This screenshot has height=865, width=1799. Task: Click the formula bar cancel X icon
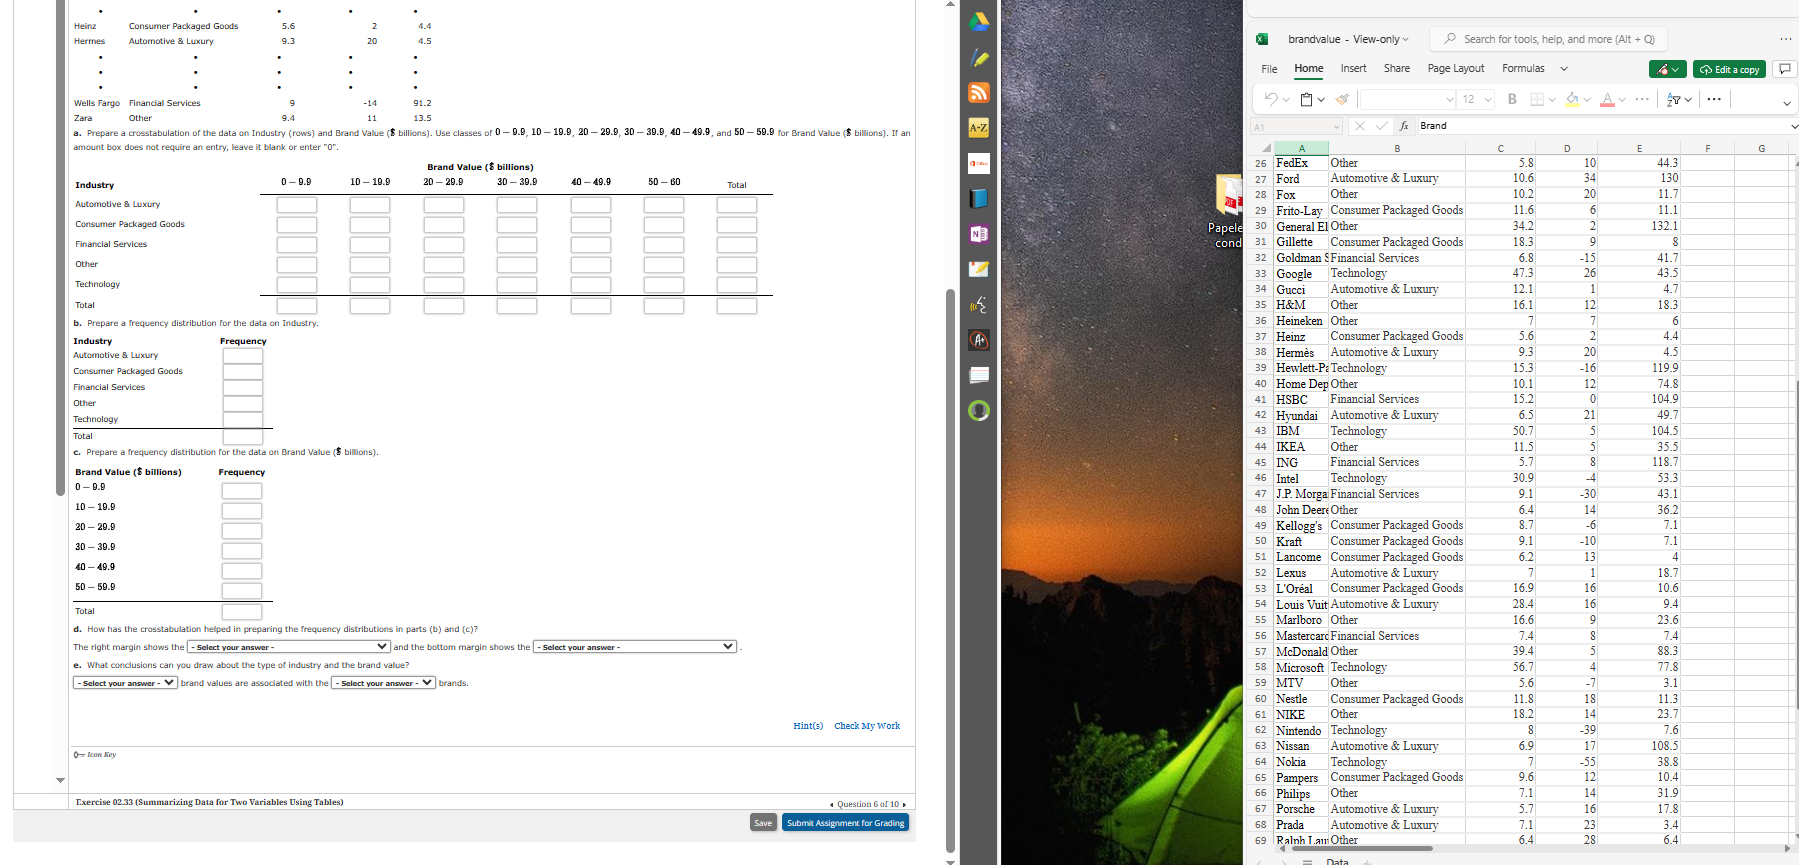[1359, 126]
